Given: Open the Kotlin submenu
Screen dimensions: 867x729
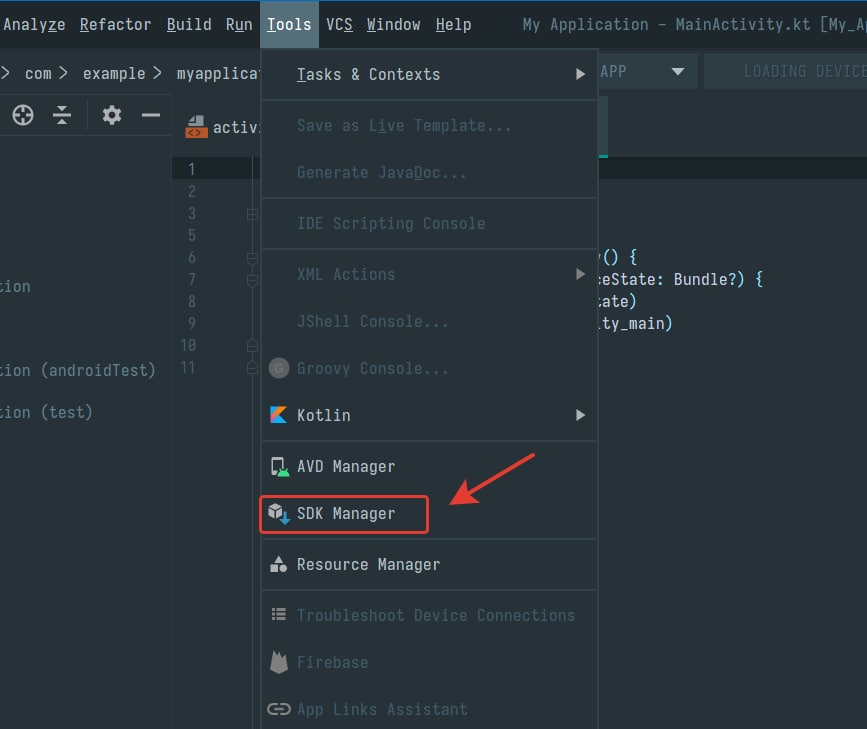Looking at the screenshot, I should click(430, 415).
